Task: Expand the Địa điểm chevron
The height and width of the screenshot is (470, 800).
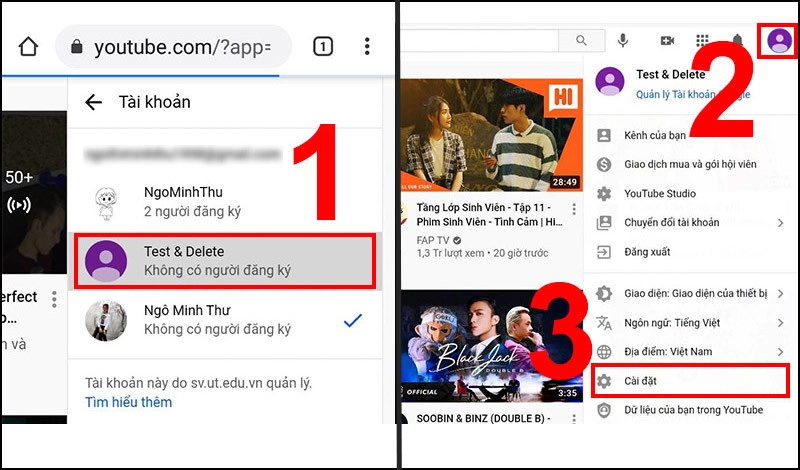Action: [x=781, y=352]
